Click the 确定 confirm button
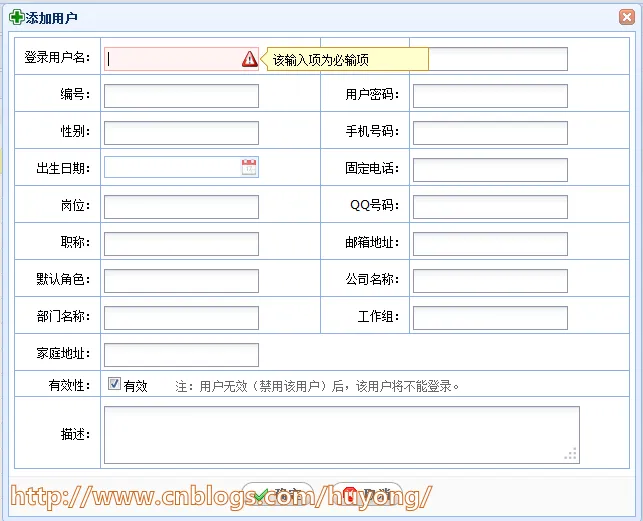The width and height of the screenshot is (643, 521). [x=278, y=495]
